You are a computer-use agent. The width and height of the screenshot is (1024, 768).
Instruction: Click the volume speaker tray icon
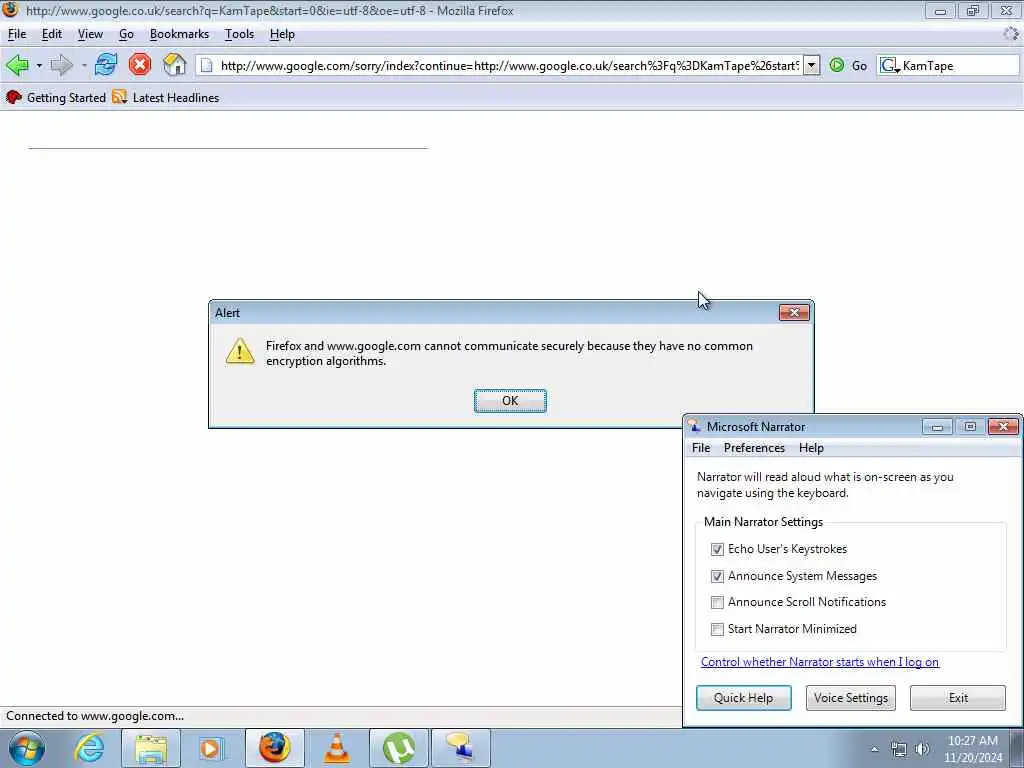tap(922, 749)
